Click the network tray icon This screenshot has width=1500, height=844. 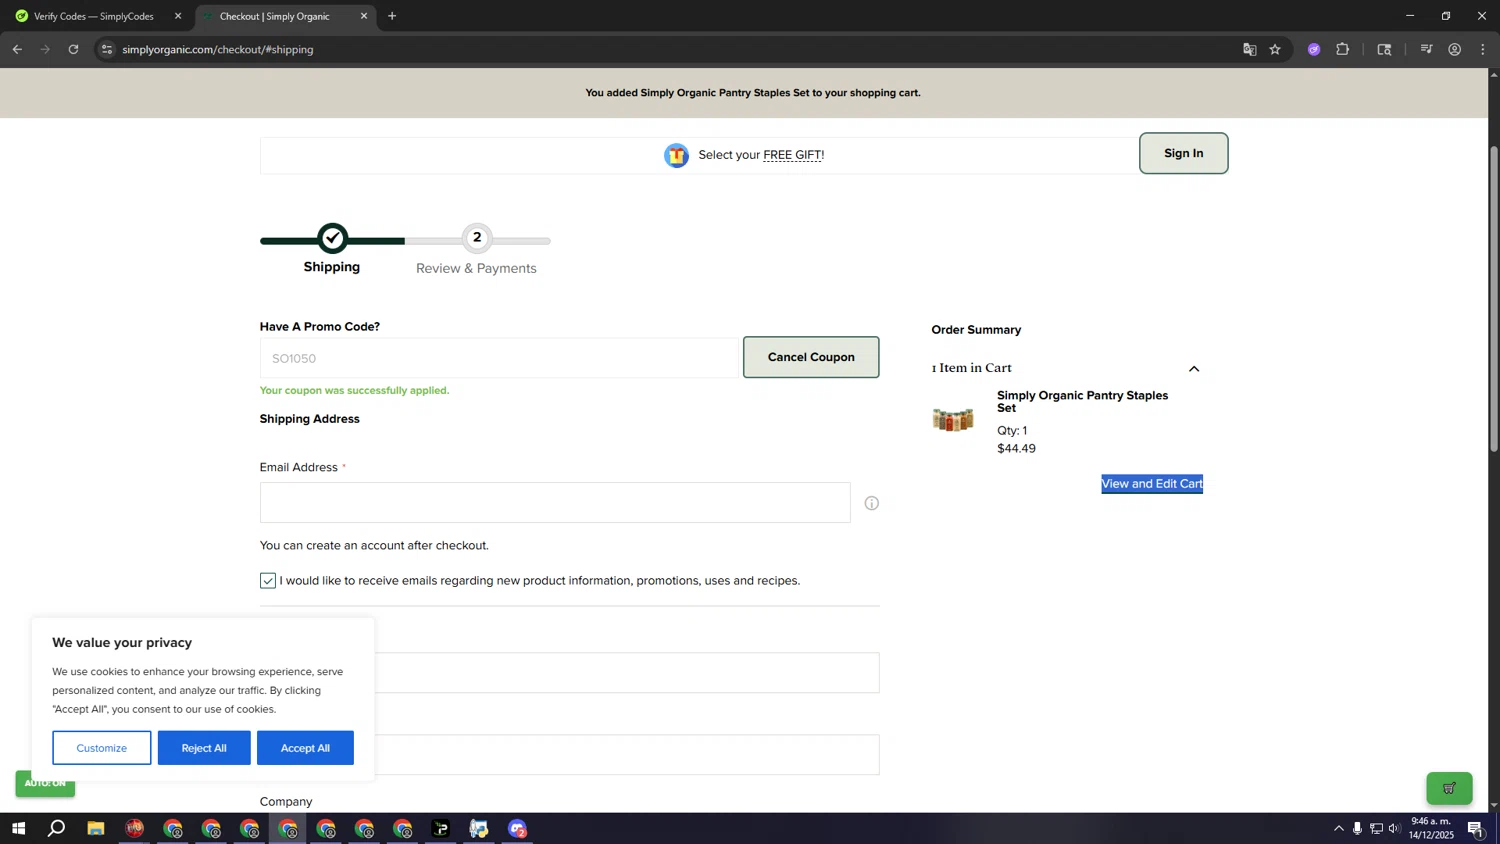(x=1376, y=829)
